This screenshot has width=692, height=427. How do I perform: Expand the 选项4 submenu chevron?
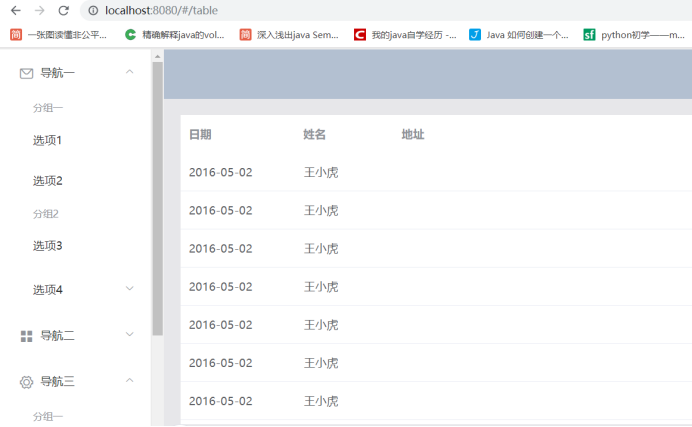point(129,288)
